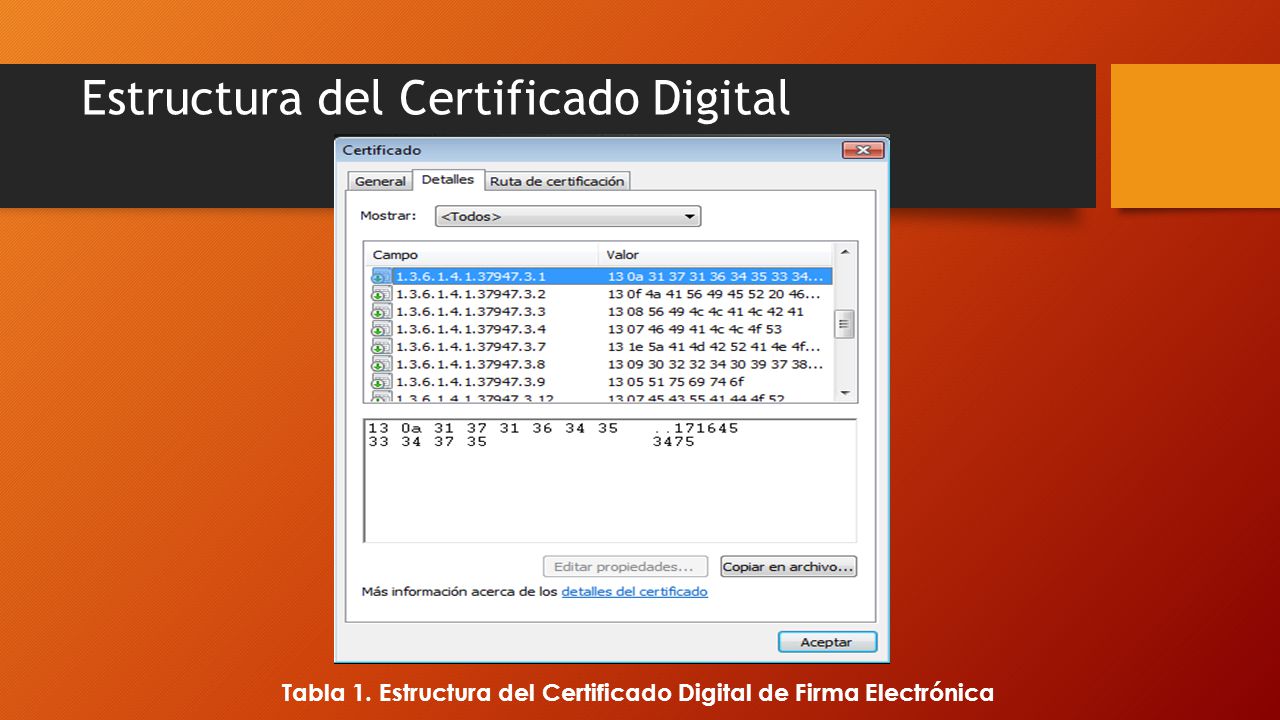Screen dimensions: 1280x720
Task: Click the icon beside field 1.3.6.1.4.1.37947.3.3
Action: [x=380, y=312]
